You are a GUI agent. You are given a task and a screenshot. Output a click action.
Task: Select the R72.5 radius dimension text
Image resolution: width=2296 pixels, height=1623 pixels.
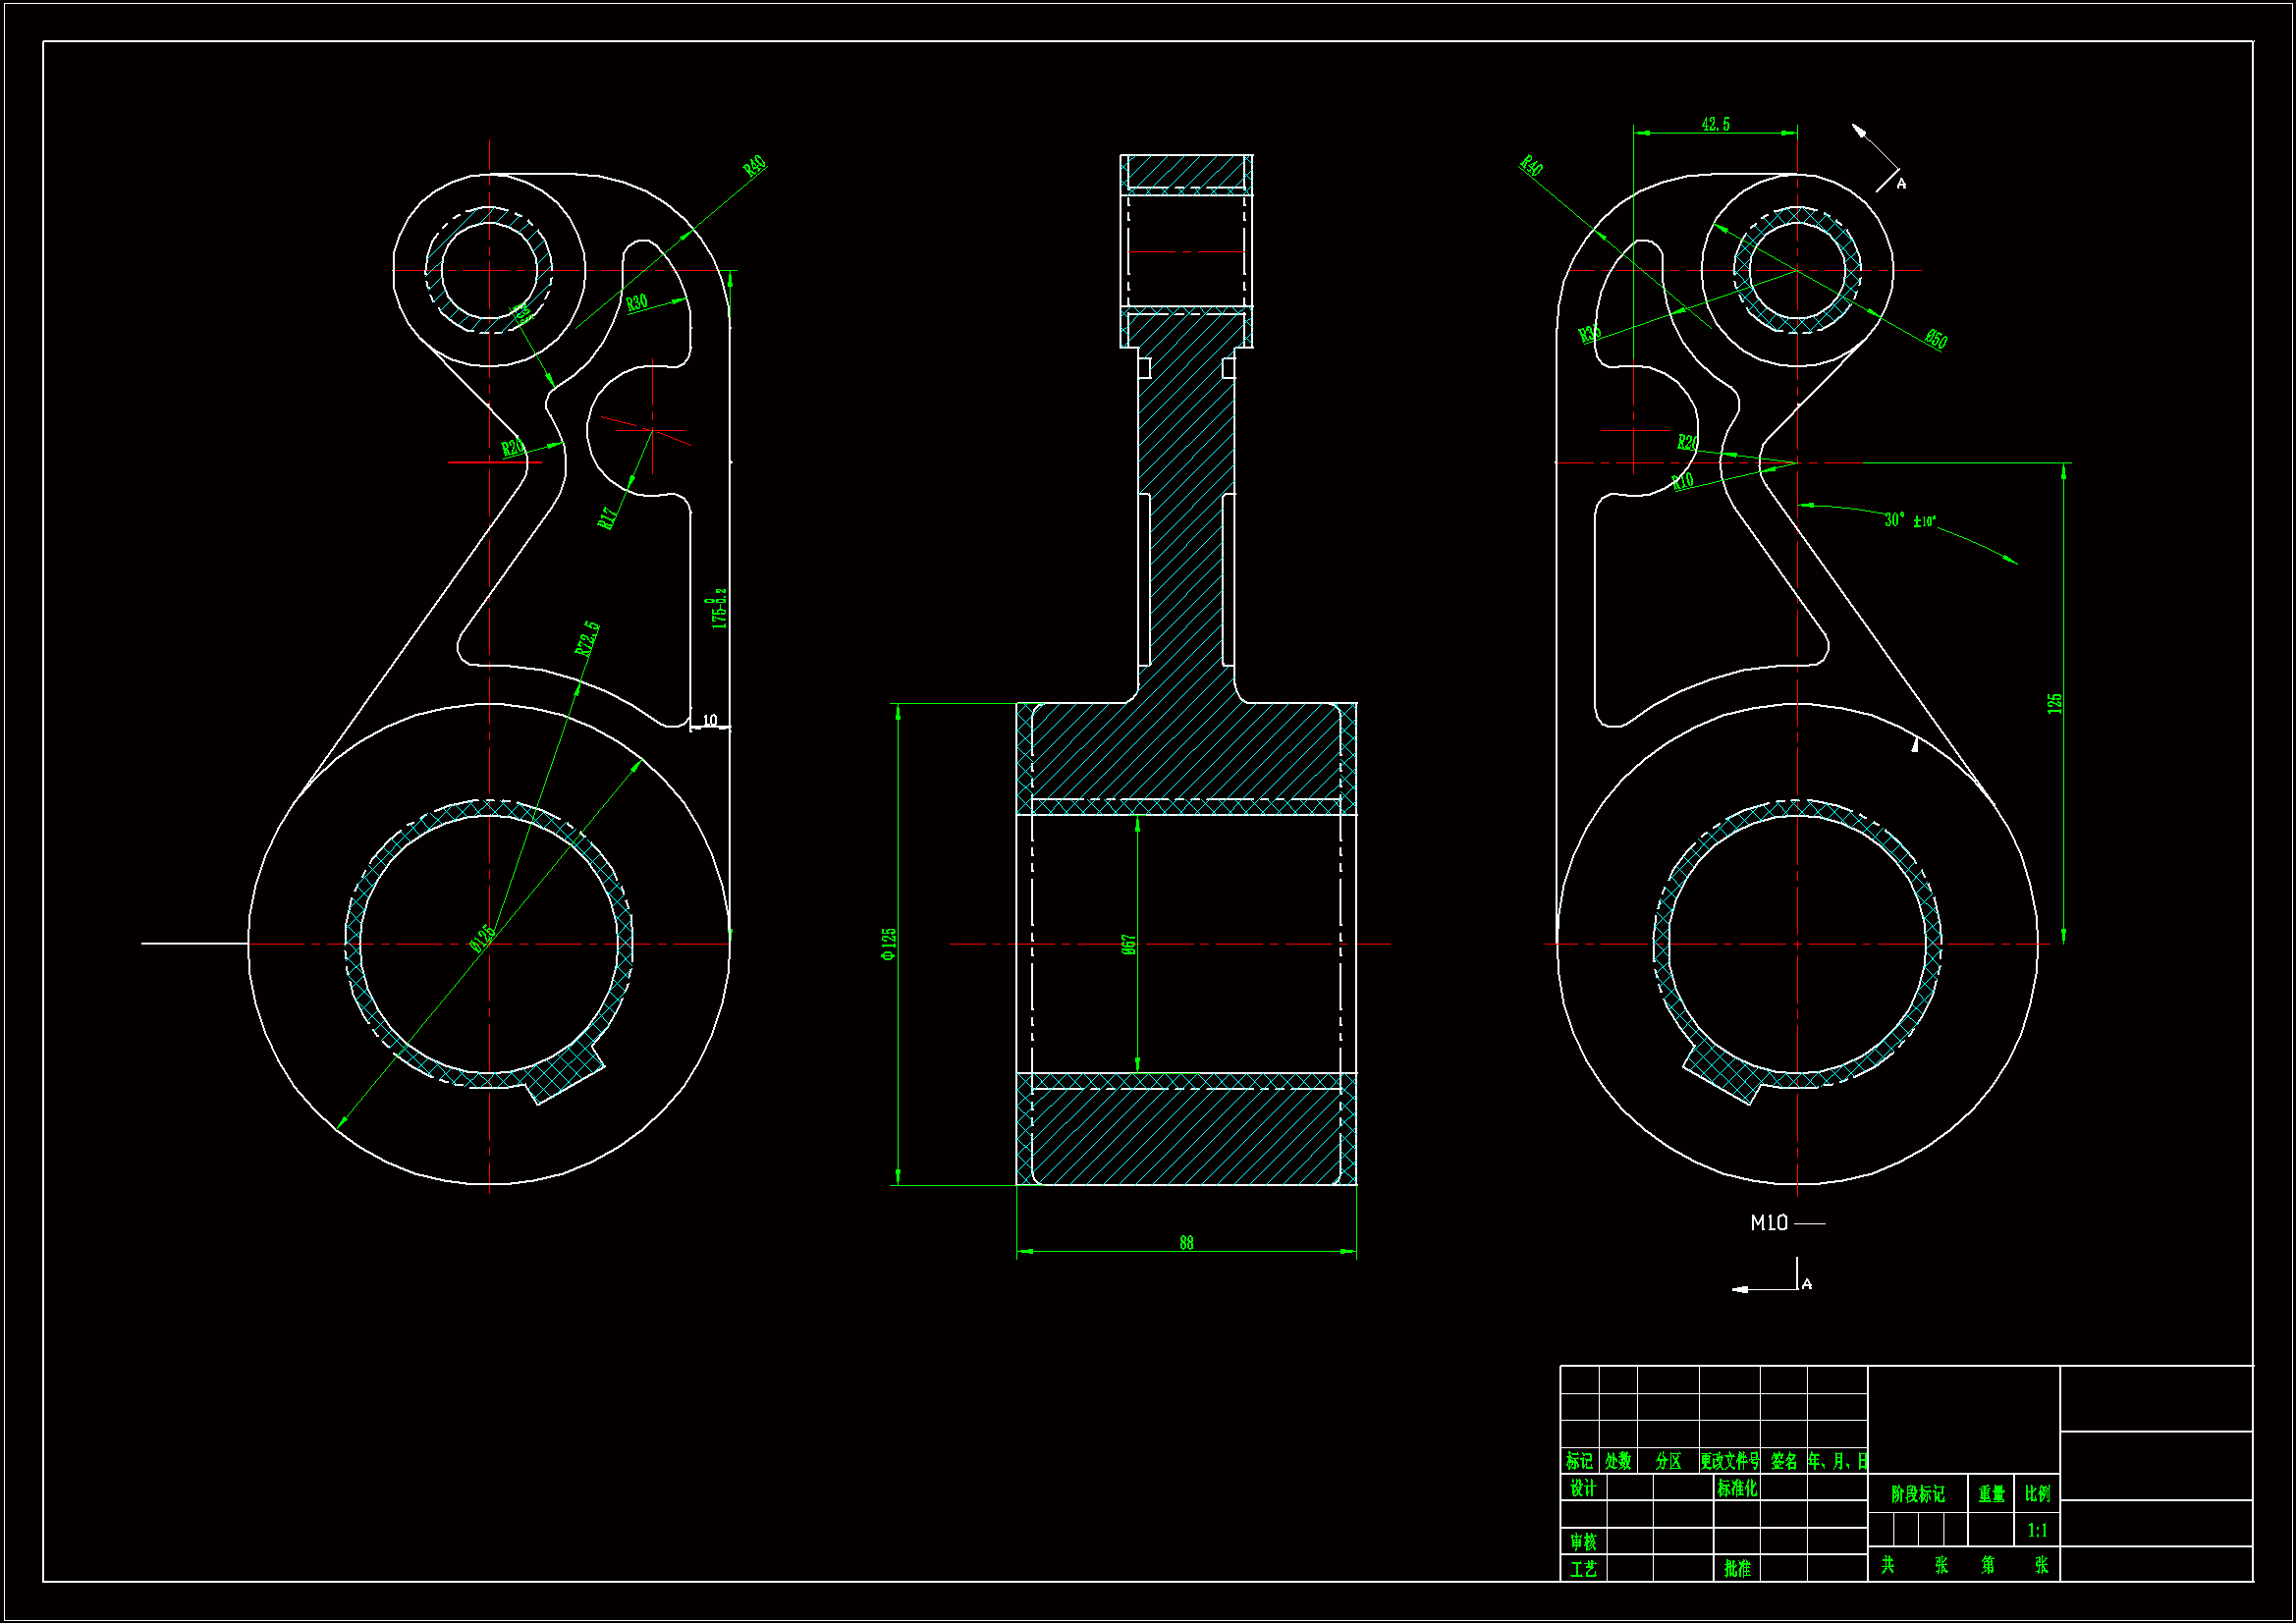[587, 638]
